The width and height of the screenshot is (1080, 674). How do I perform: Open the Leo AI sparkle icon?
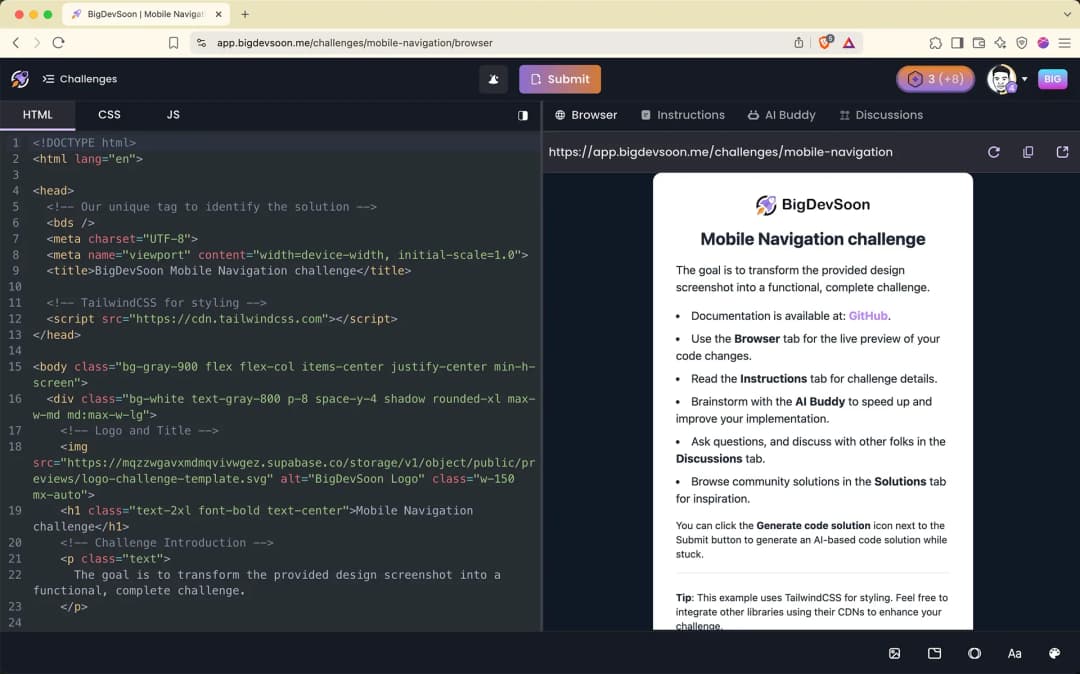1000,43
